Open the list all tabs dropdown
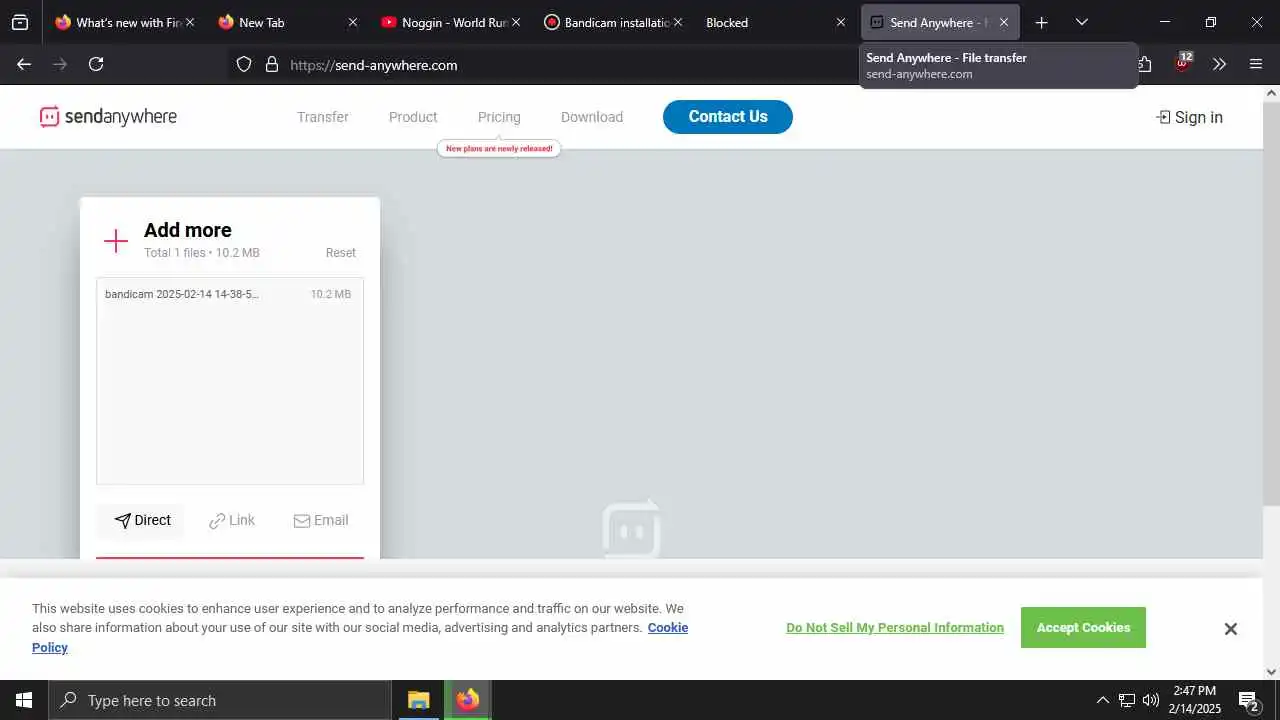This screenshot has width=1280, height=720. point(1081,22)
